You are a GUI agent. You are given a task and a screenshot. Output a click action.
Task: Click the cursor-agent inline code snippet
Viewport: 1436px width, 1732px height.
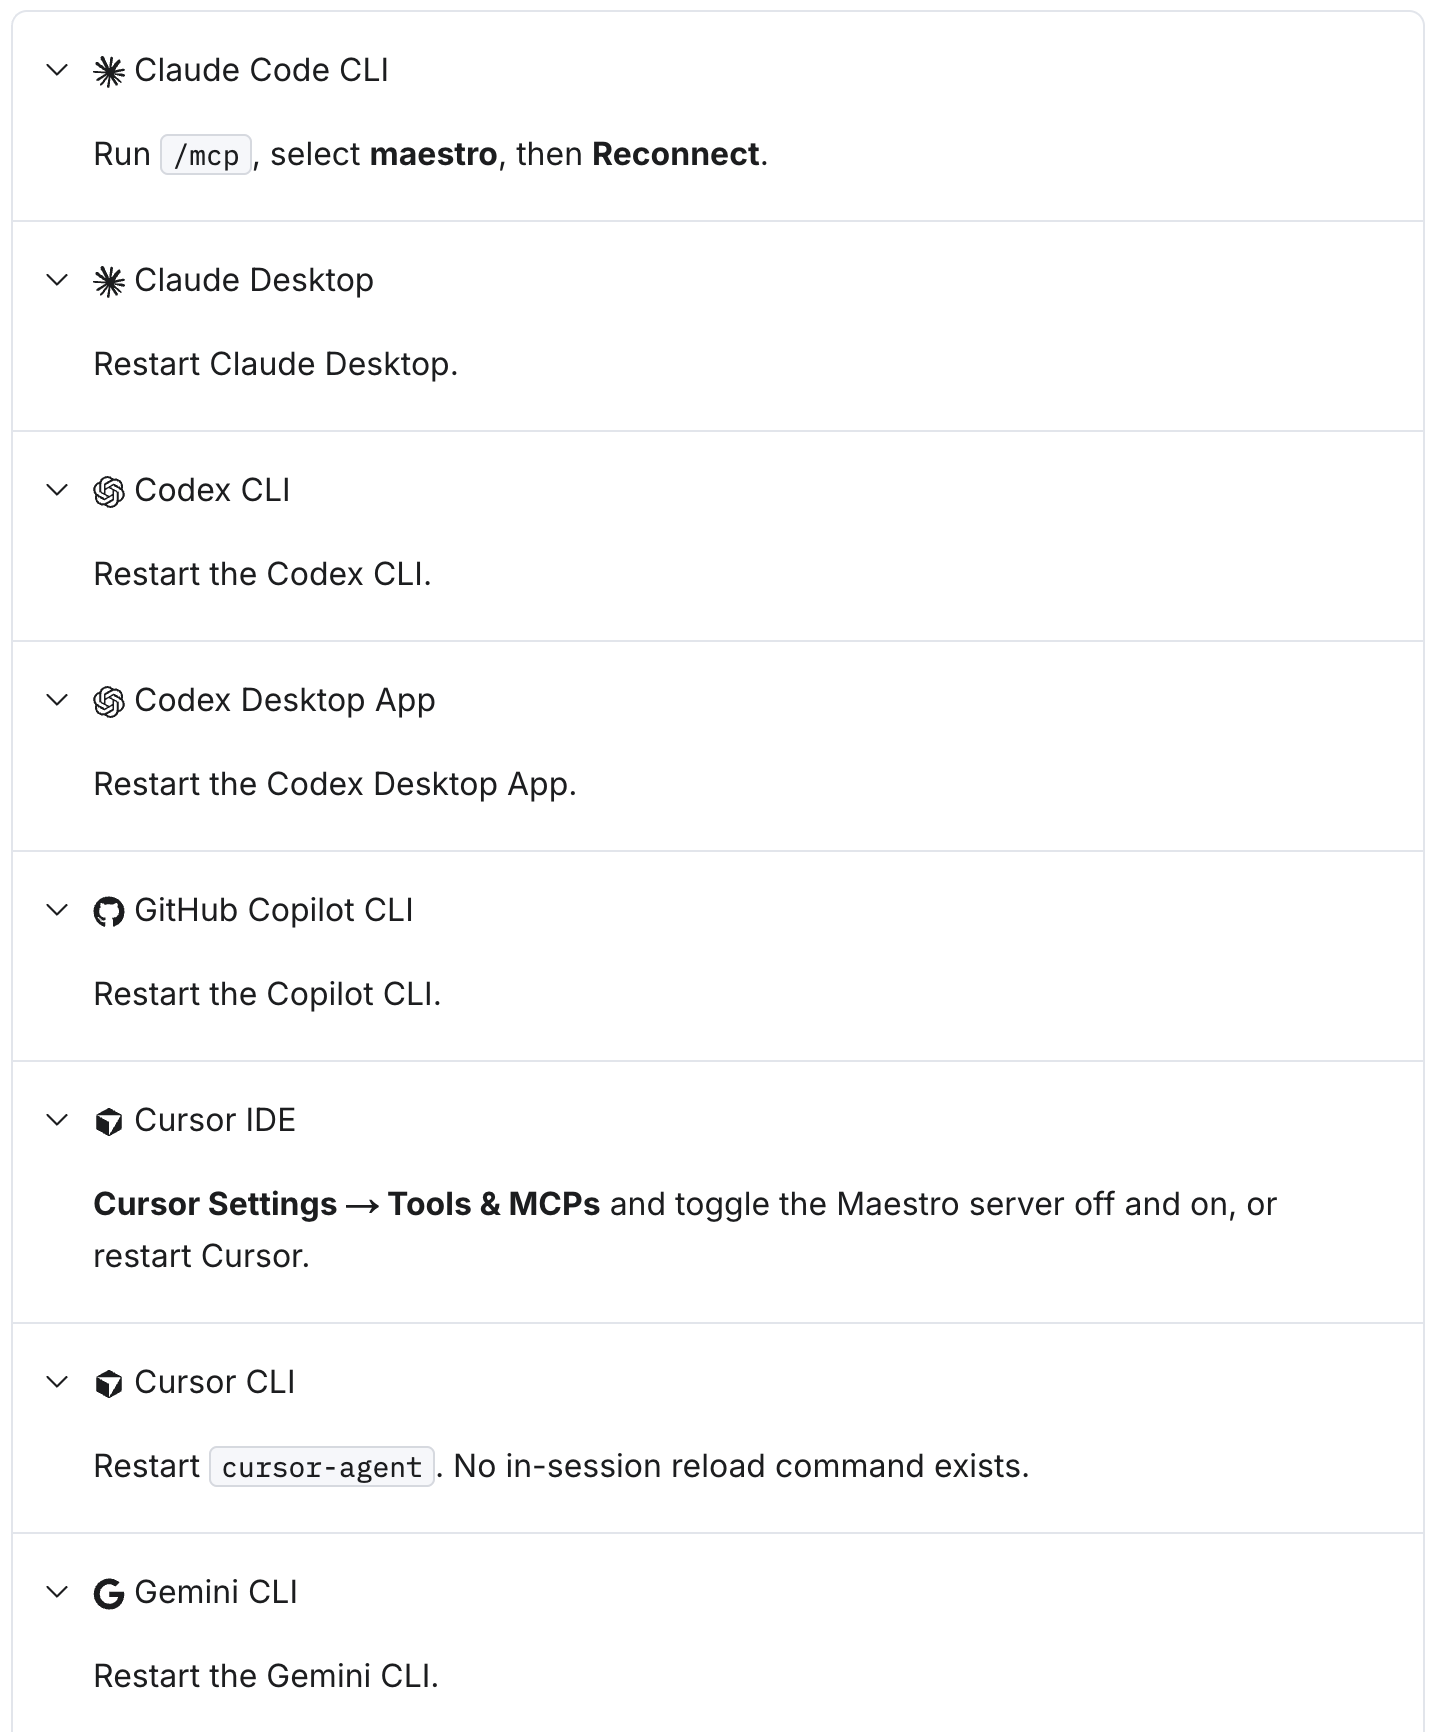322,1467
